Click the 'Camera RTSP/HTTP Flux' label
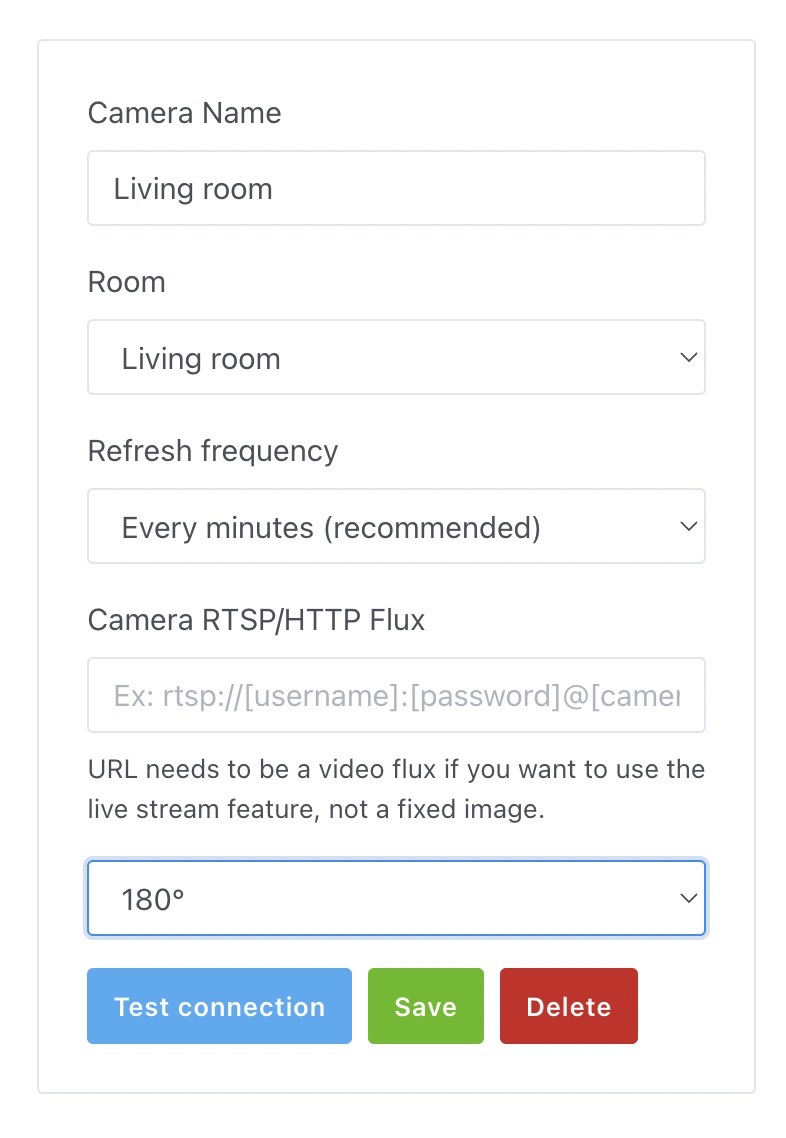Image resolution: width=786 pixels, height=1138 pixels. (x=256, y=620)
